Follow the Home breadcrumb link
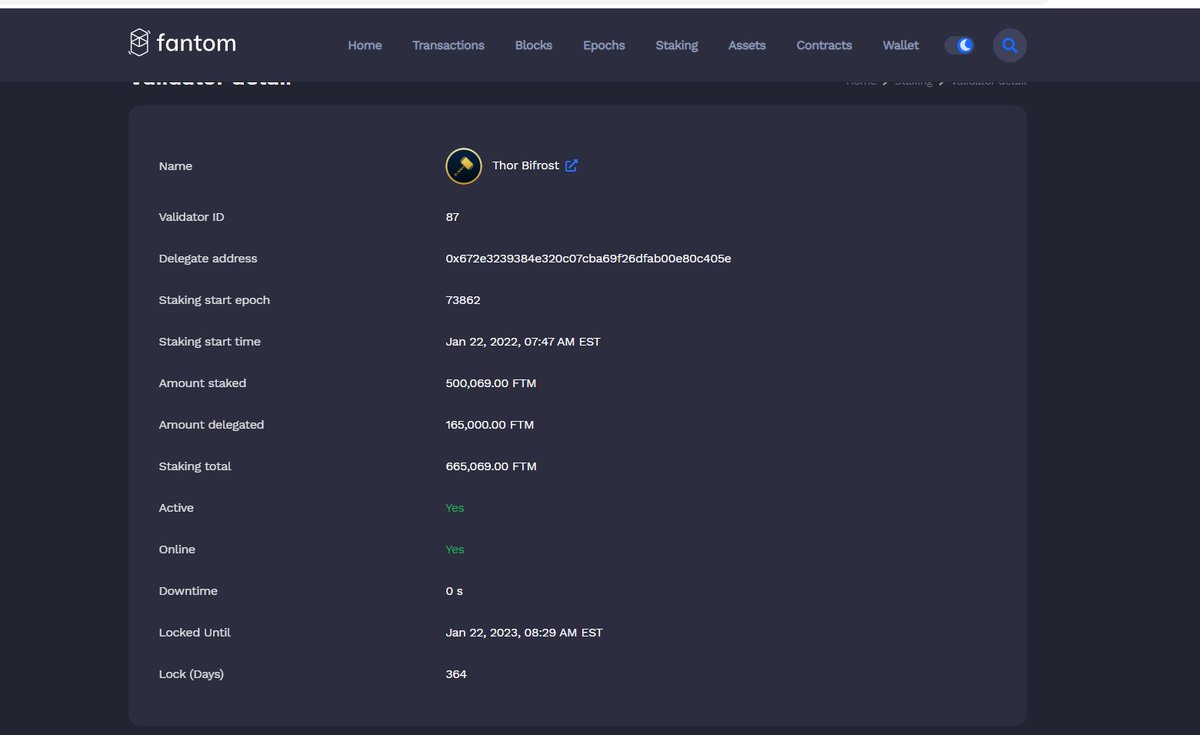Viewport: 1200px width, 735px height. 860,81
